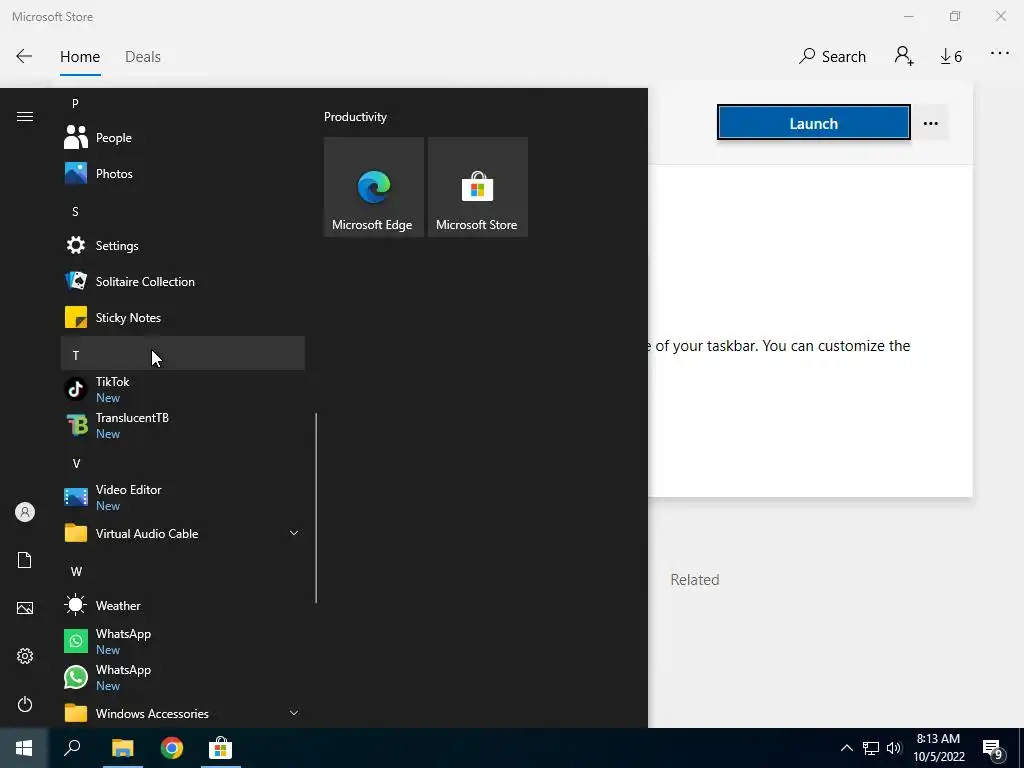Click Search in the Store toolbar
The width and height of the screenshot is (1024, 768).
click(x=832, y=57)
